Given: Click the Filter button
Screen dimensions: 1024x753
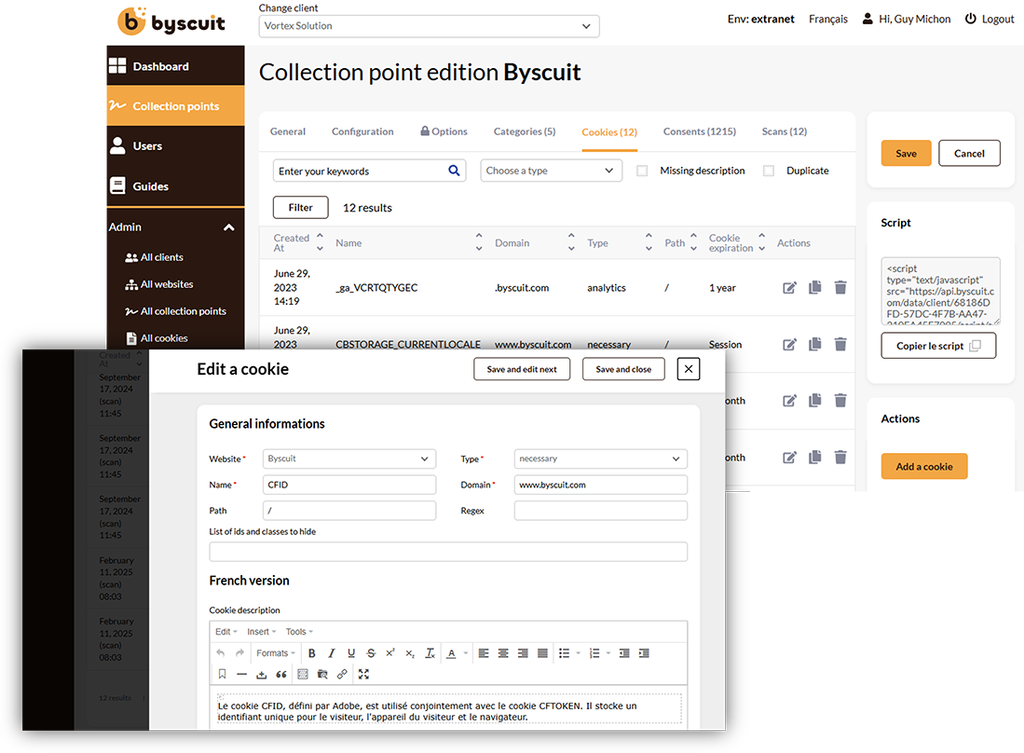Looking at the screenshot, I should [x=300, y=208].
